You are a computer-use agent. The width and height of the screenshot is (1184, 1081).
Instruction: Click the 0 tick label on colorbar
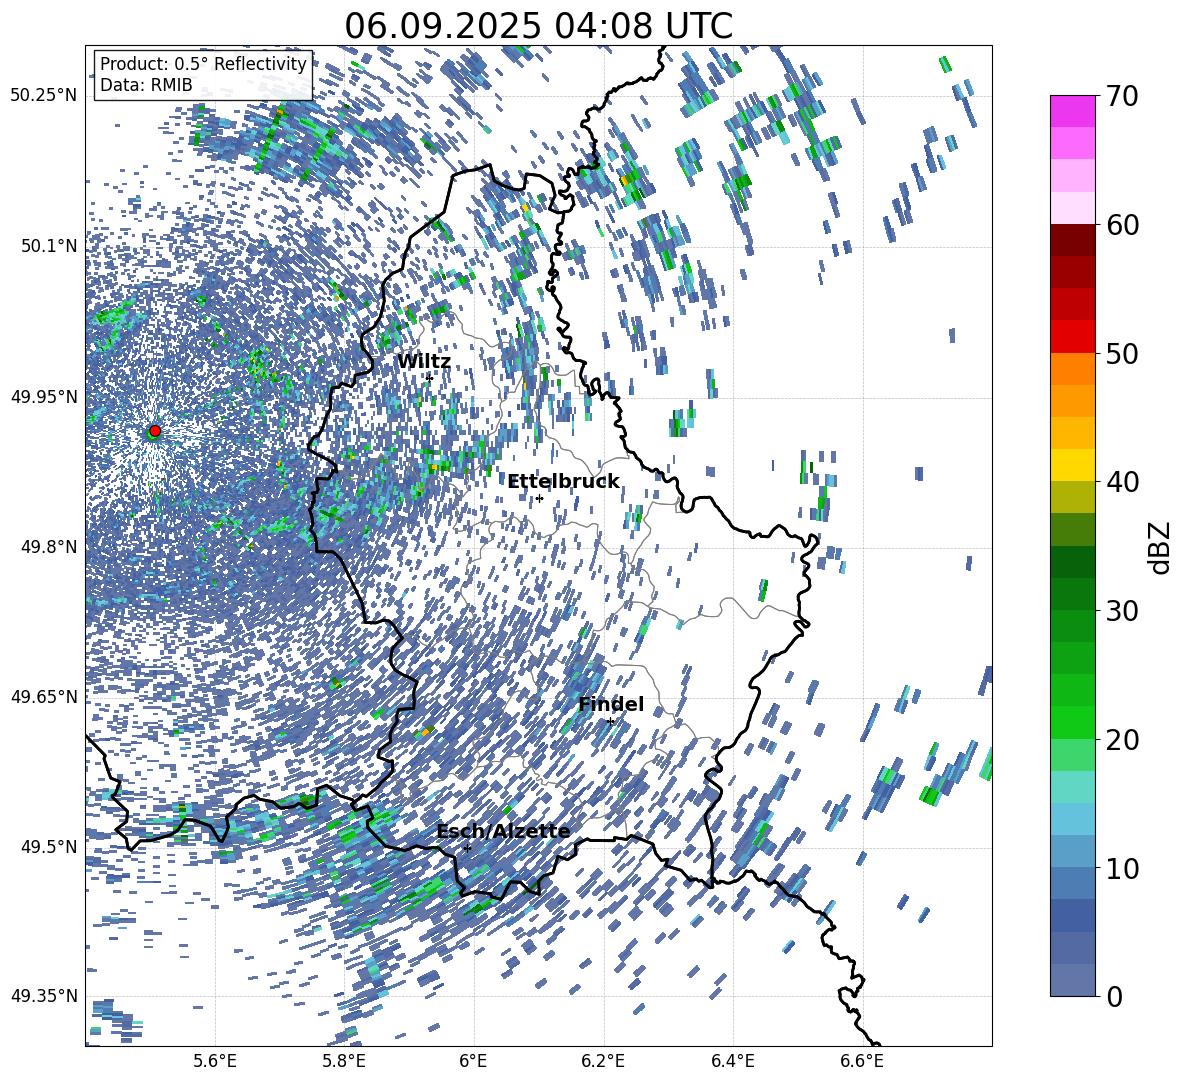click(x=1114, y=996)
